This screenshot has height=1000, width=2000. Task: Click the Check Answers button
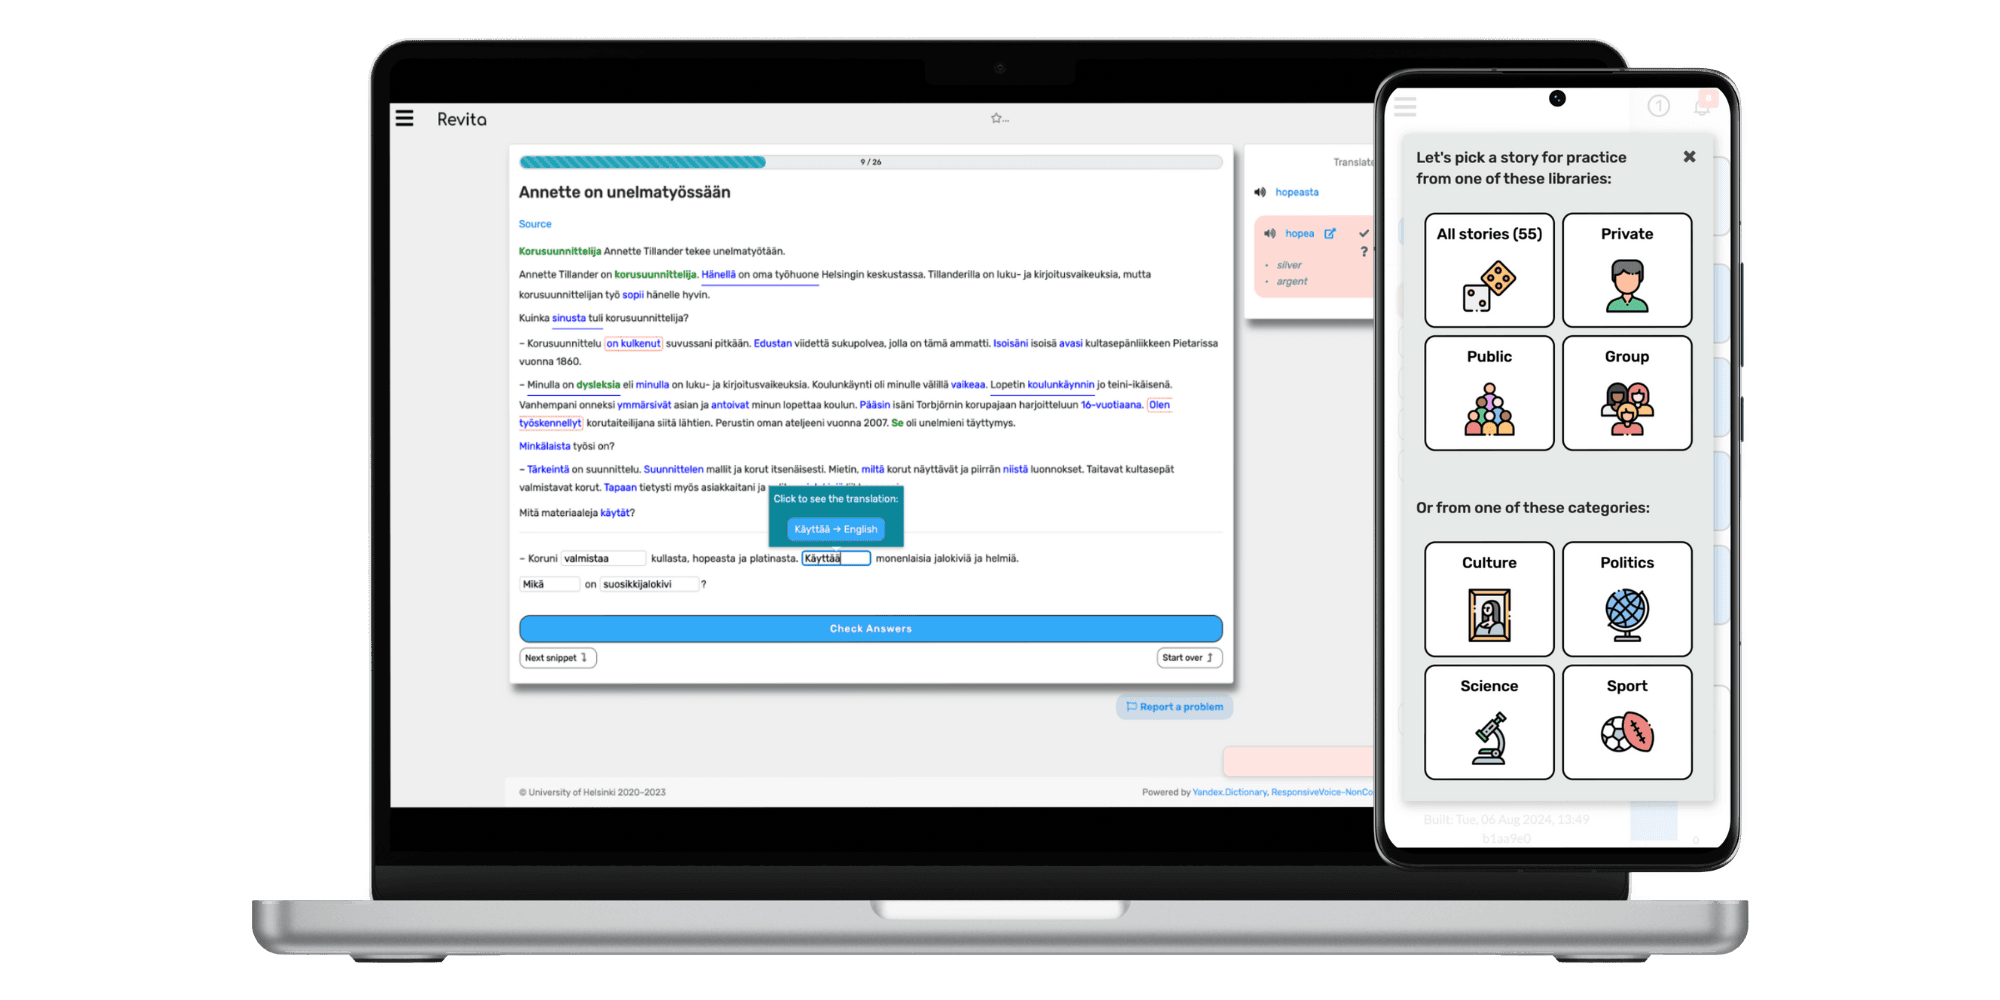870,629
